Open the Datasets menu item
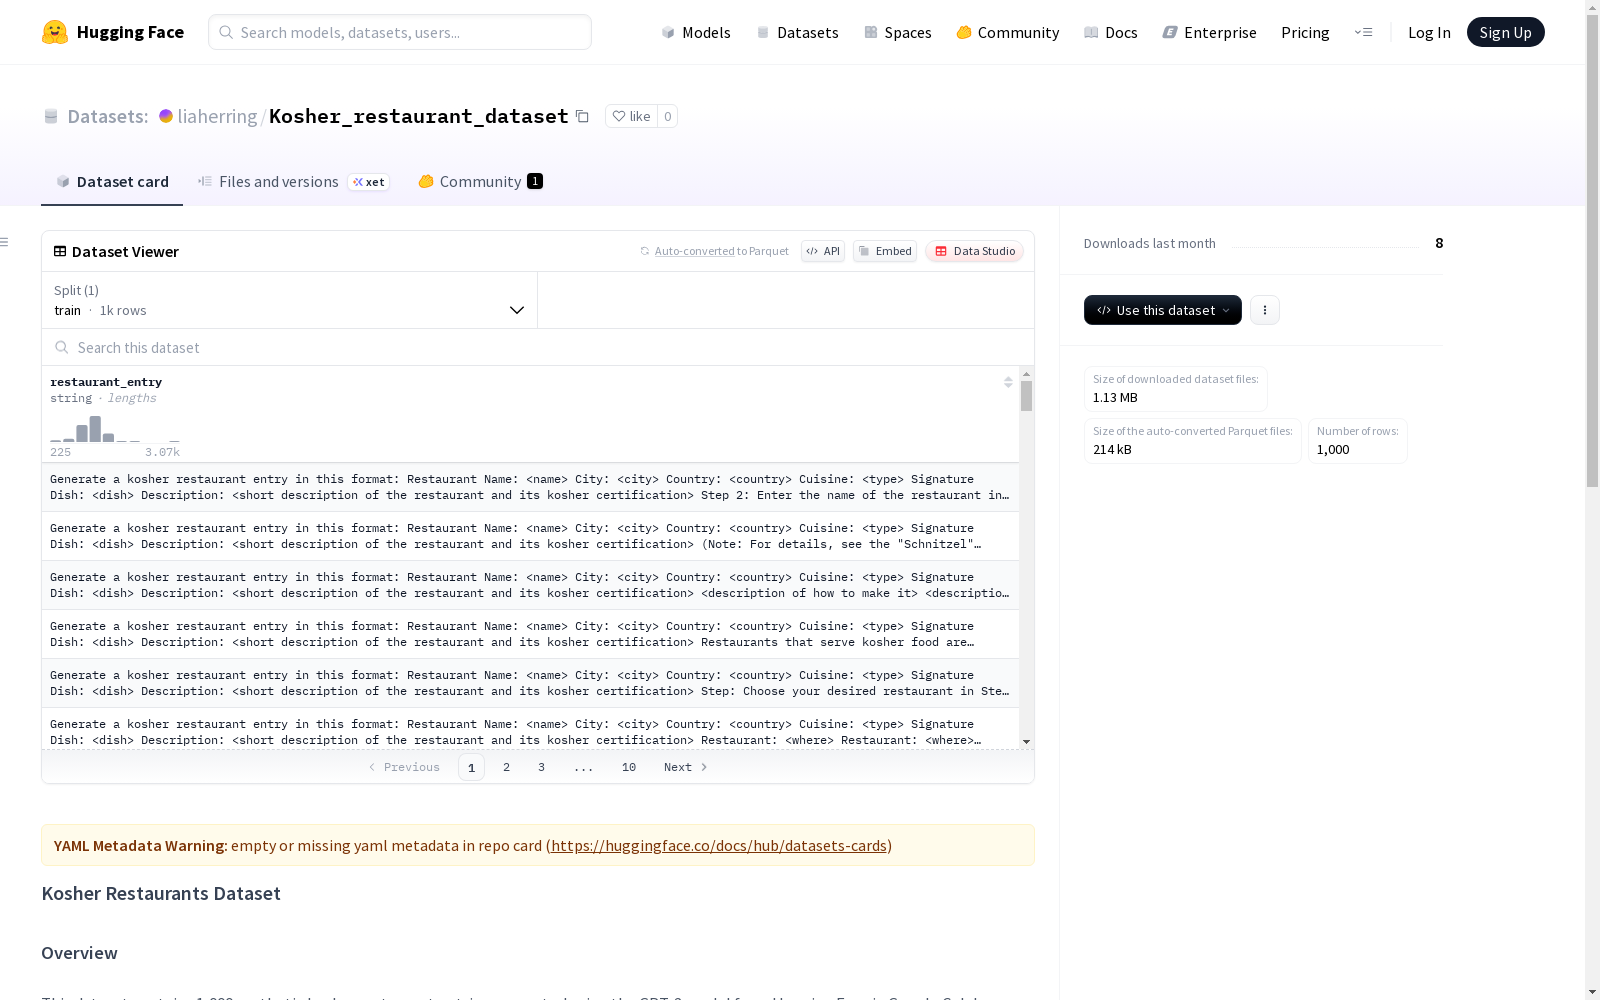Screen dimensions: 1600x1000 pos(797,32)
